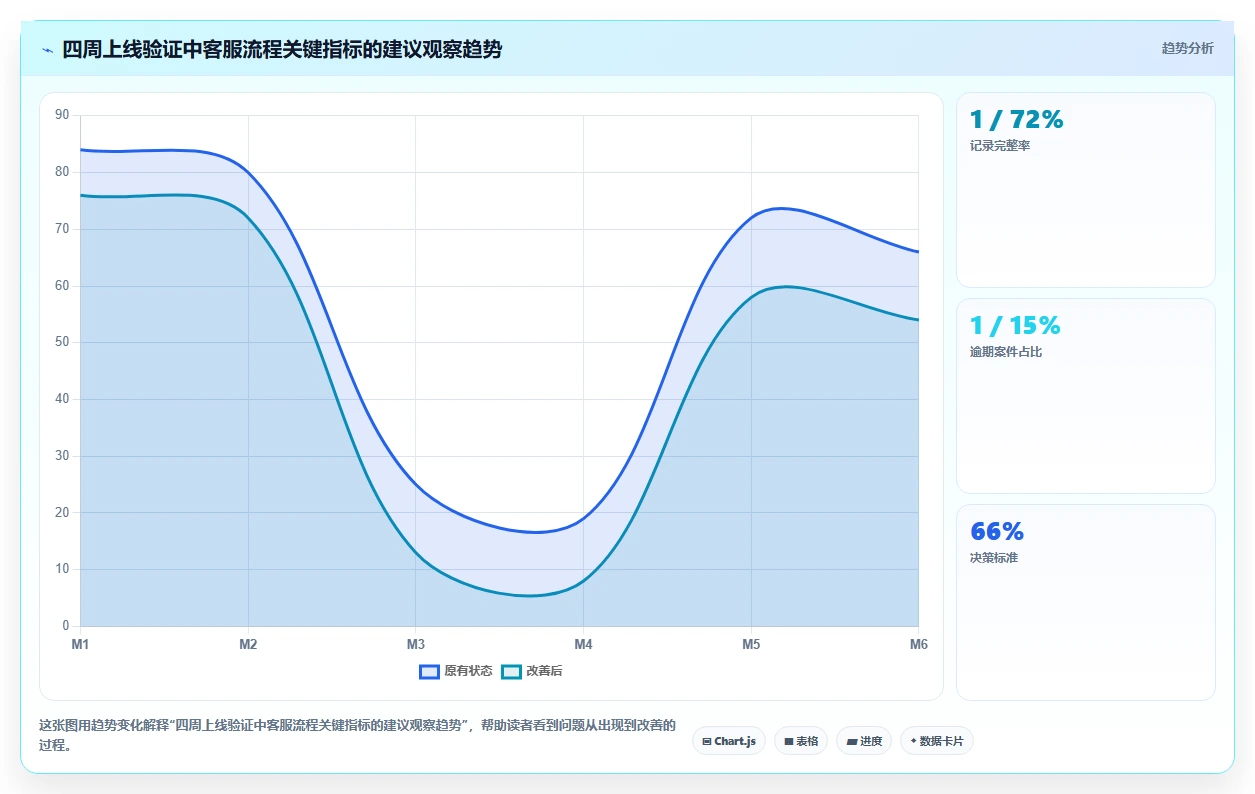This screenshot has width=1255, height=794.
Task: Click the M5 x-axis label
Action: (751, 645)
